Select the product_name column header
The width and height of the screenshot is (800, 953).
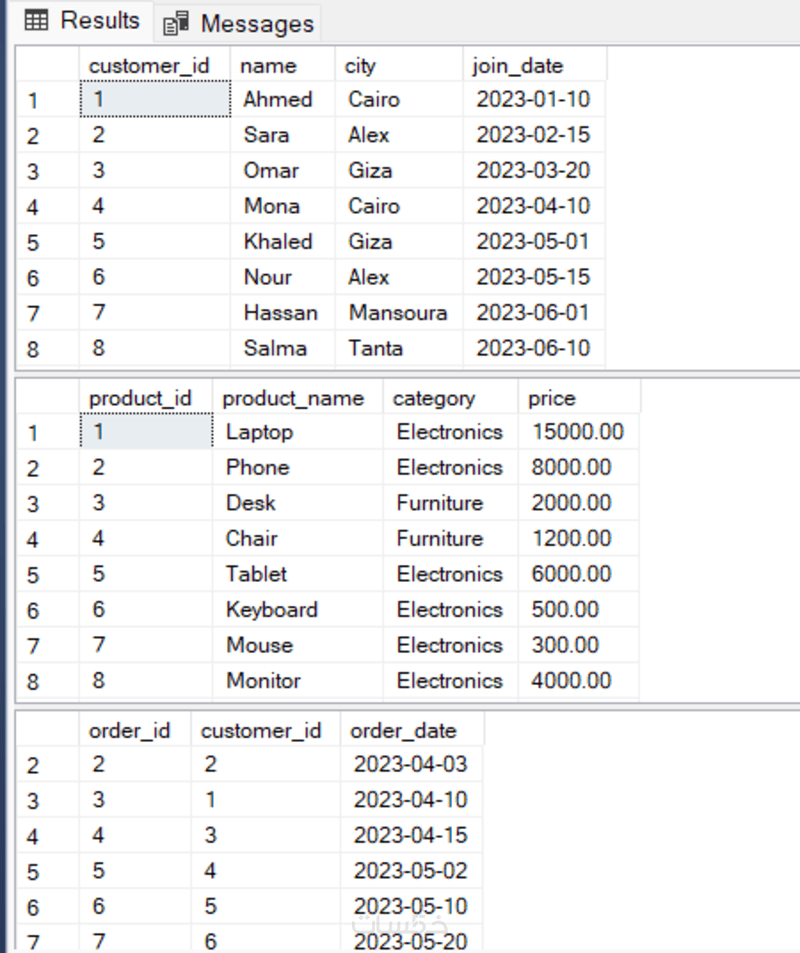click(x=293, y=398)
